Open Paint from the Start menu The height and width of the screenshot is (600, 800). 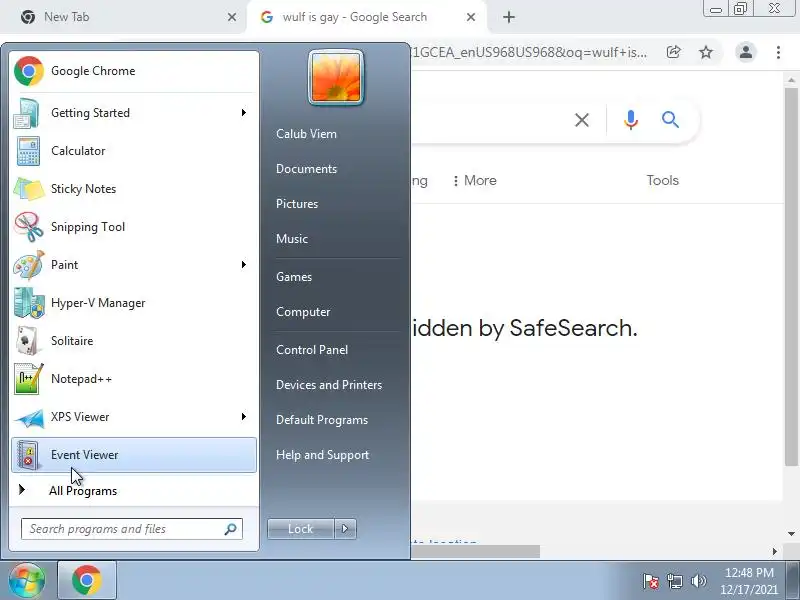pyautogui.click(x=134, y=265)
